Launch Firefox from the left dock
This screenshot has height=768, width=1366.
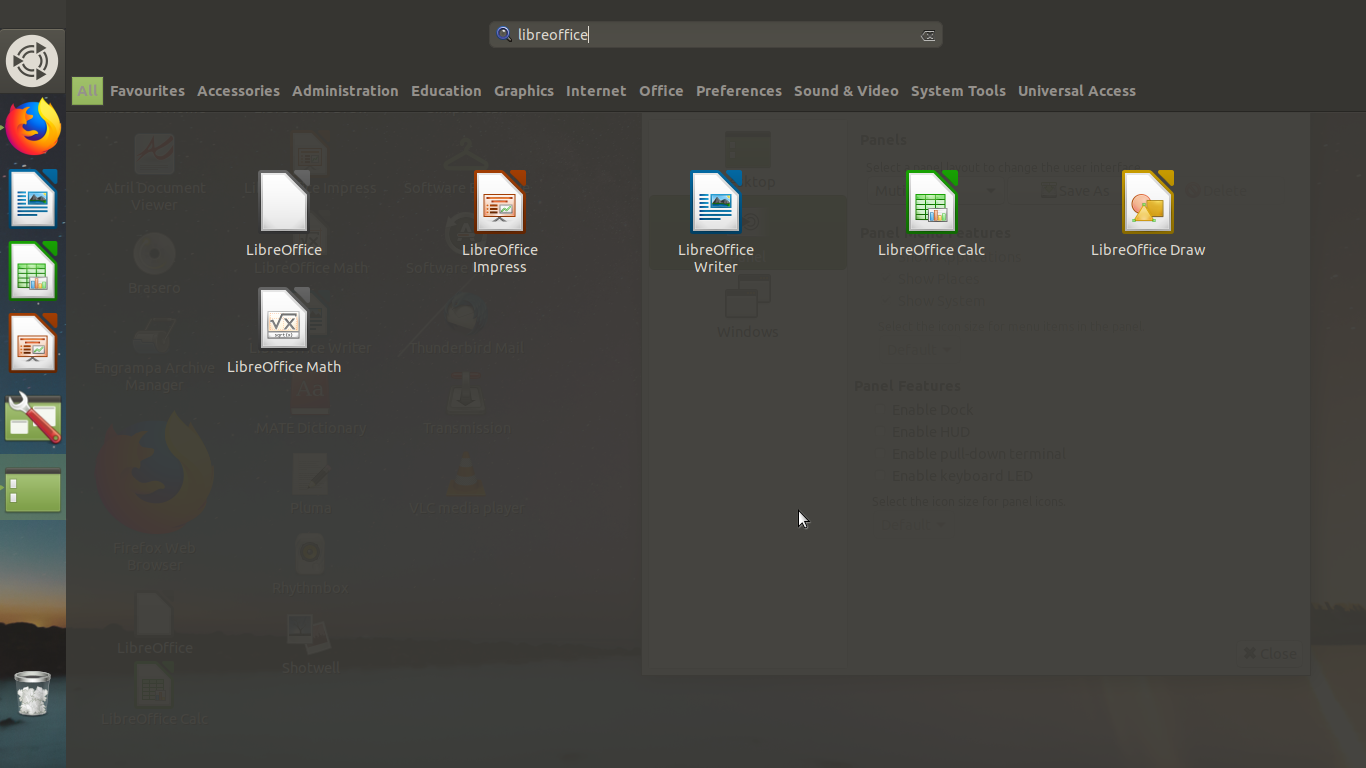click(x=32, y=127)
